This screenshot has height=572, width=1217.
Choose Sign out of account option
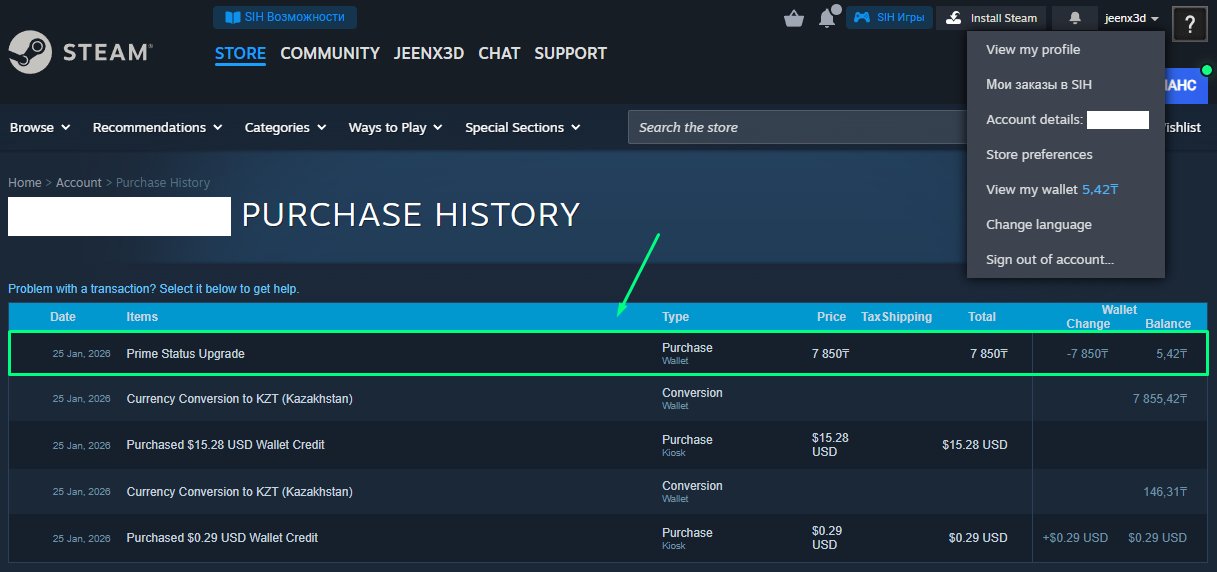tap(1049, 259)
